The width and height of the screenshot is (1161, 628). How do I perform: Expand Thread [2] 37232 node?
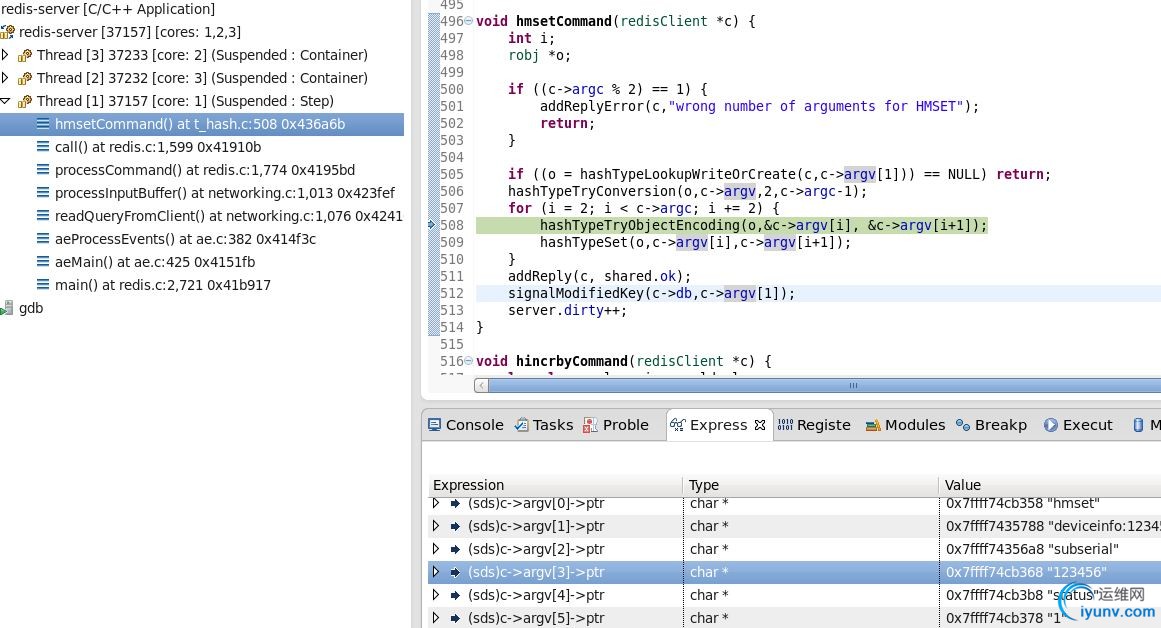click(5, 78)
